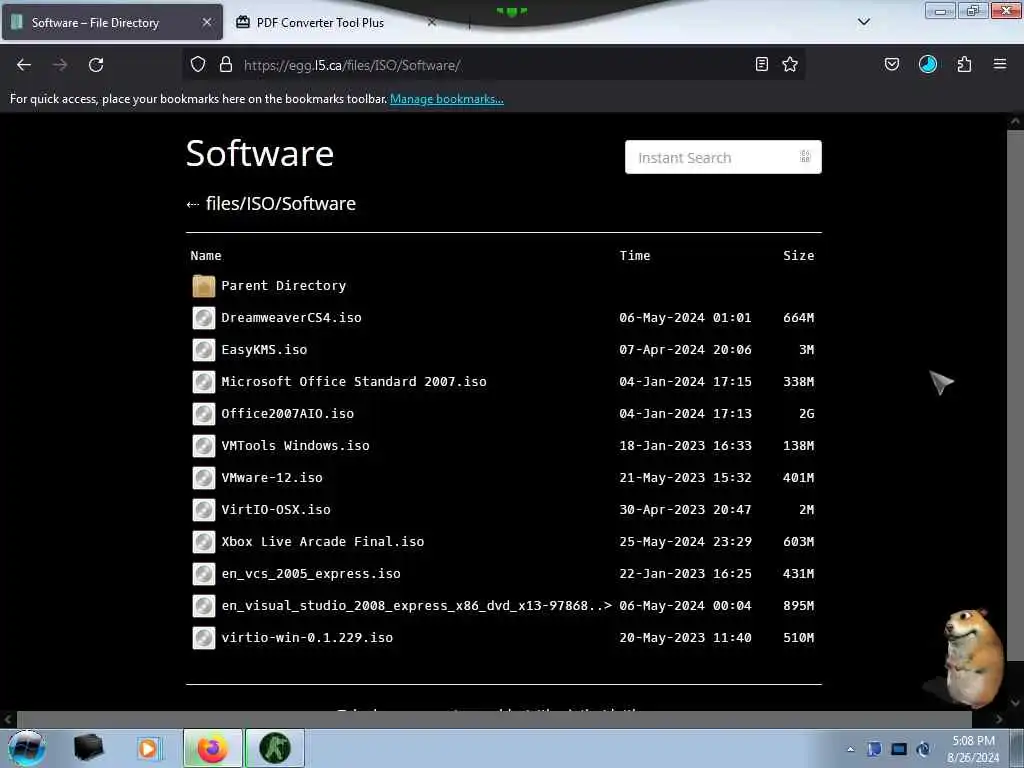
Task: Click the disc icon for en_vcs_2005_express.iso
Action: [204, 574]
